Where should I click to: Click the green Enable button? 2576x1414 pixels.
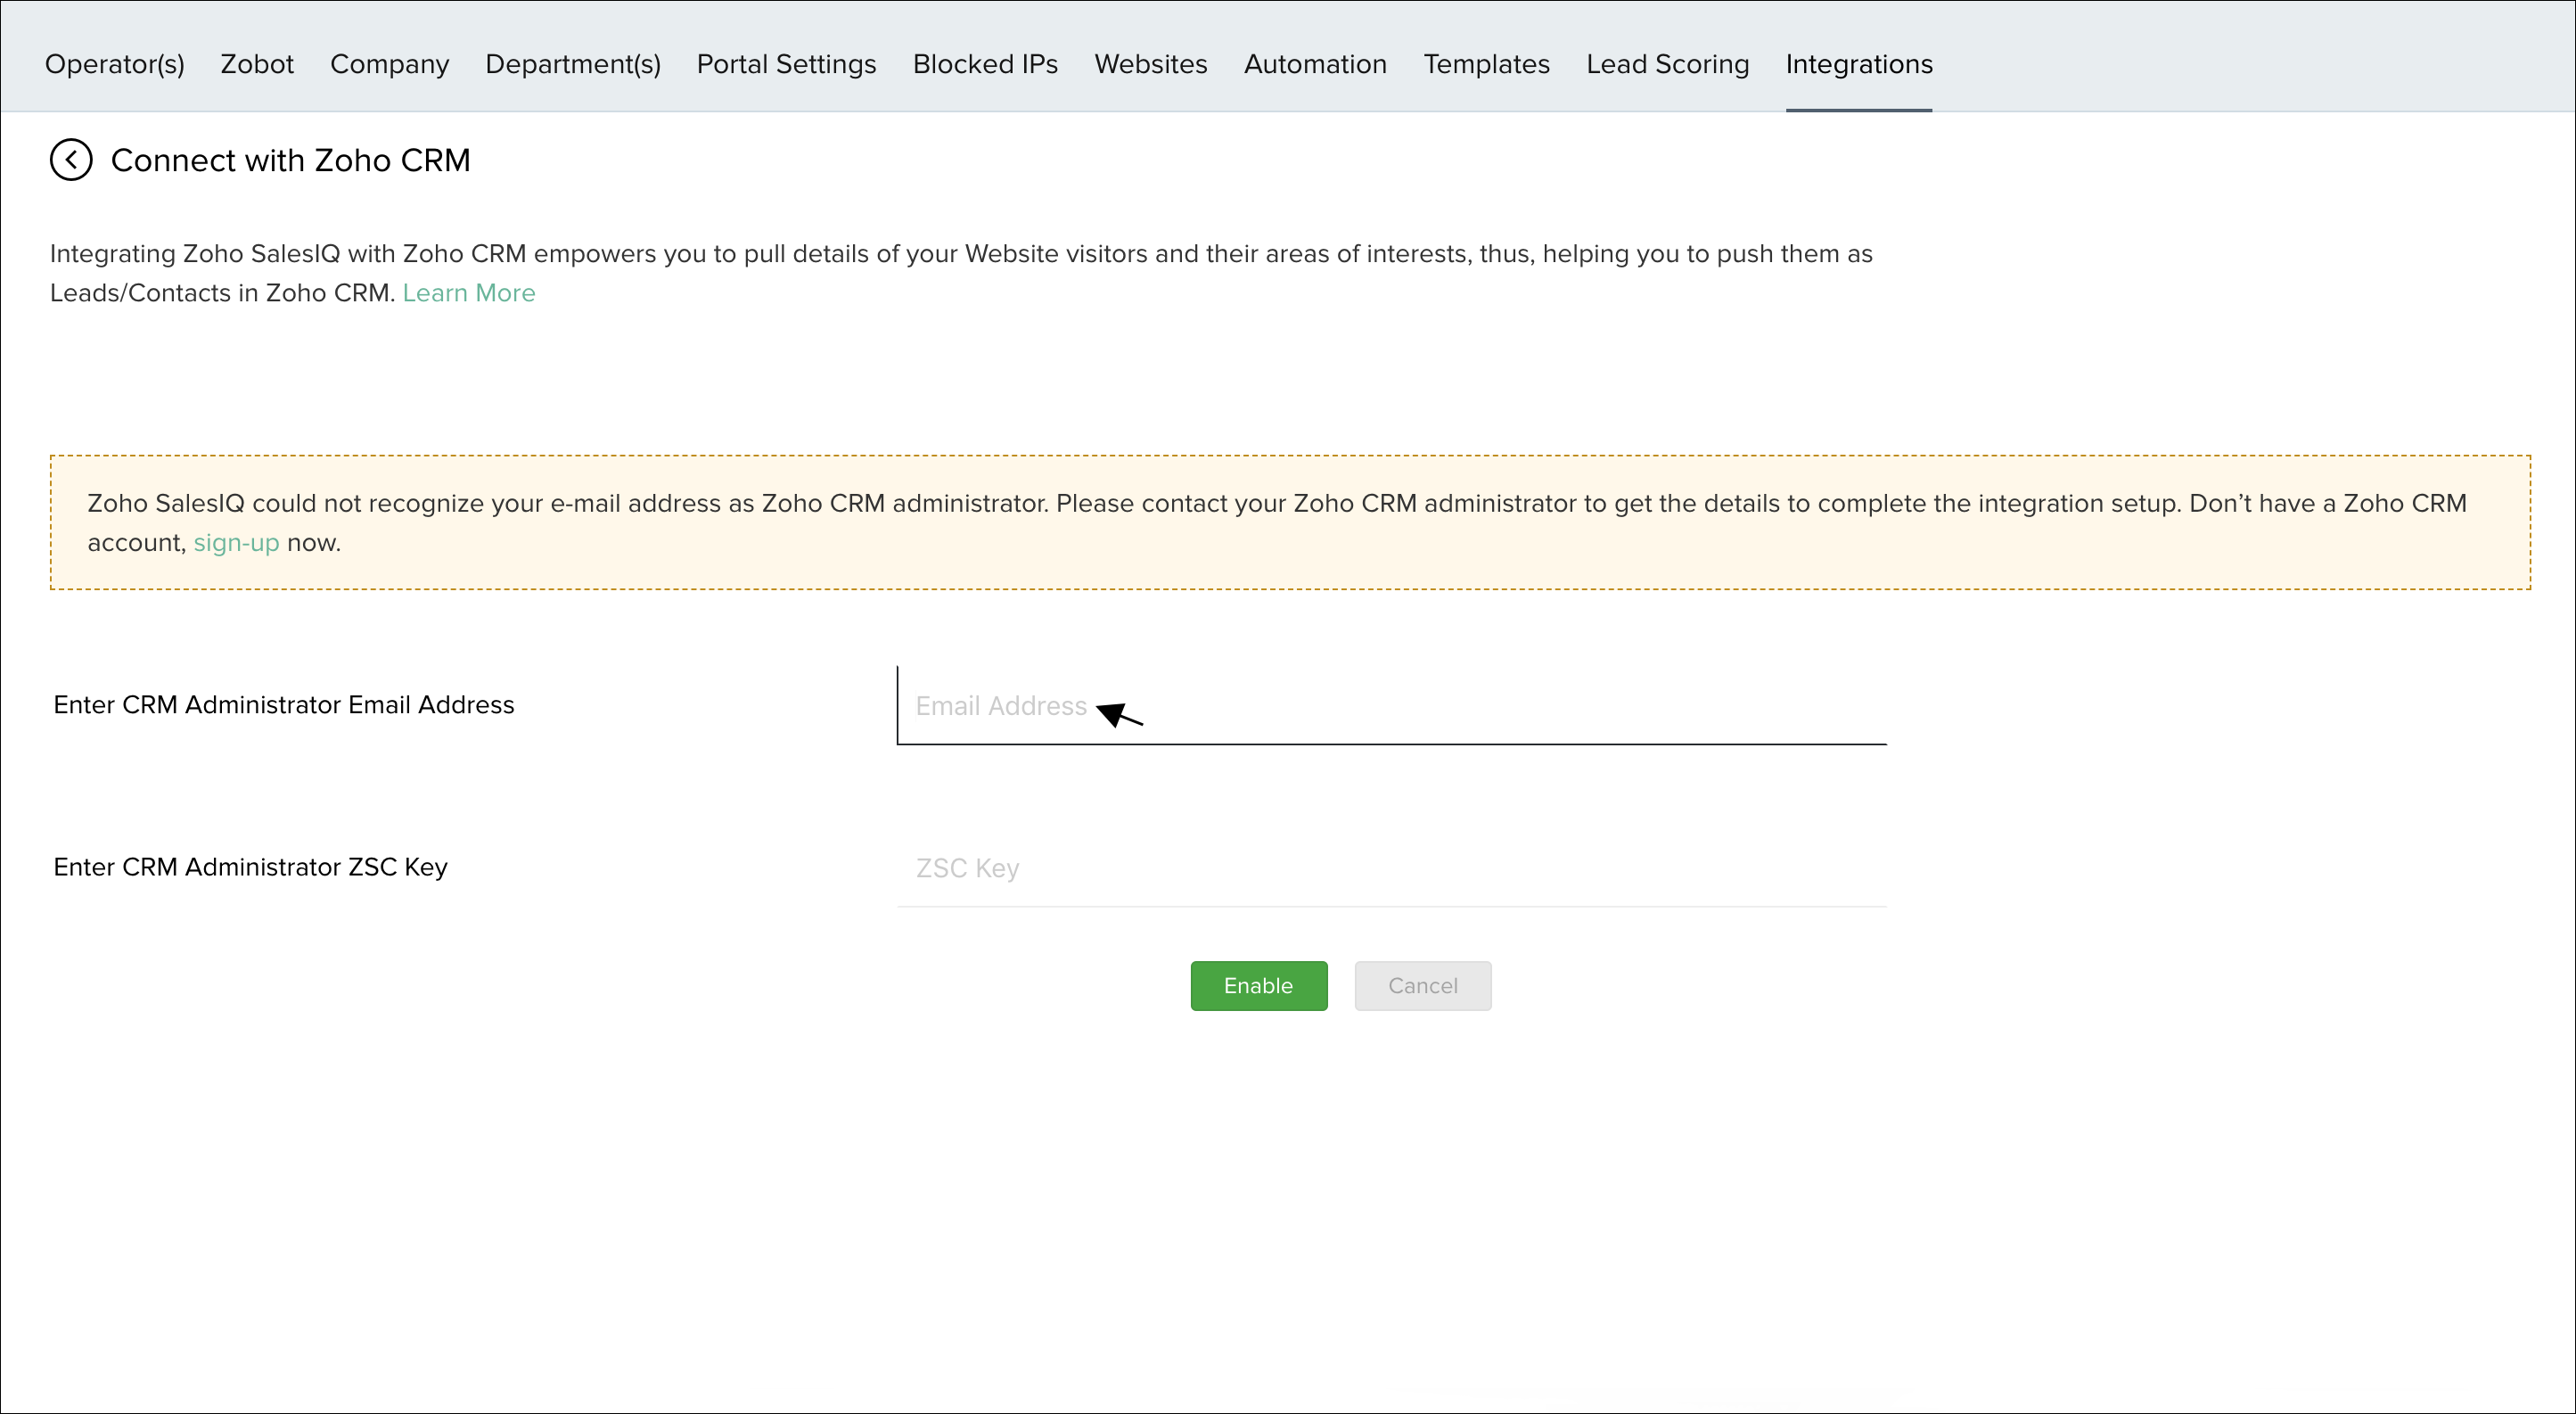(1259, 986)
